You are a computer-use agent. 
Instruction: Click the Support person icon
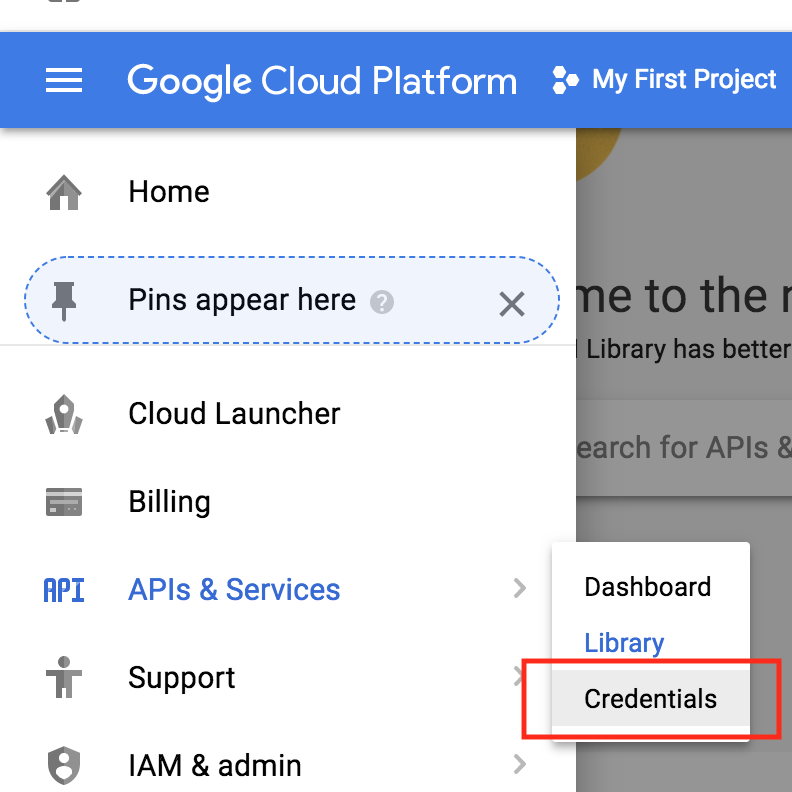[x=64, y=678]
